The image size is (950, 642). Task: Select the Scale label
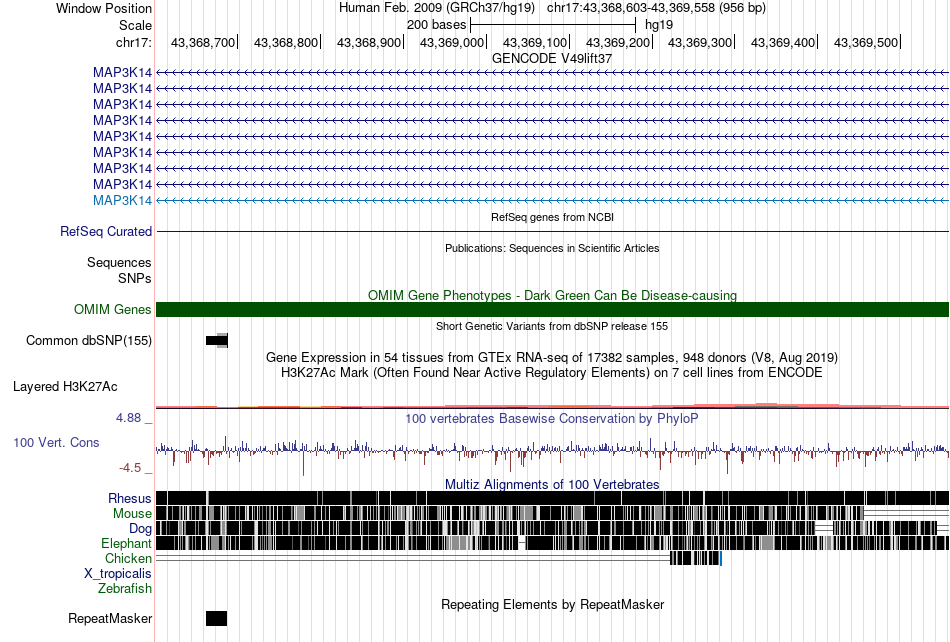pos(135,25)
